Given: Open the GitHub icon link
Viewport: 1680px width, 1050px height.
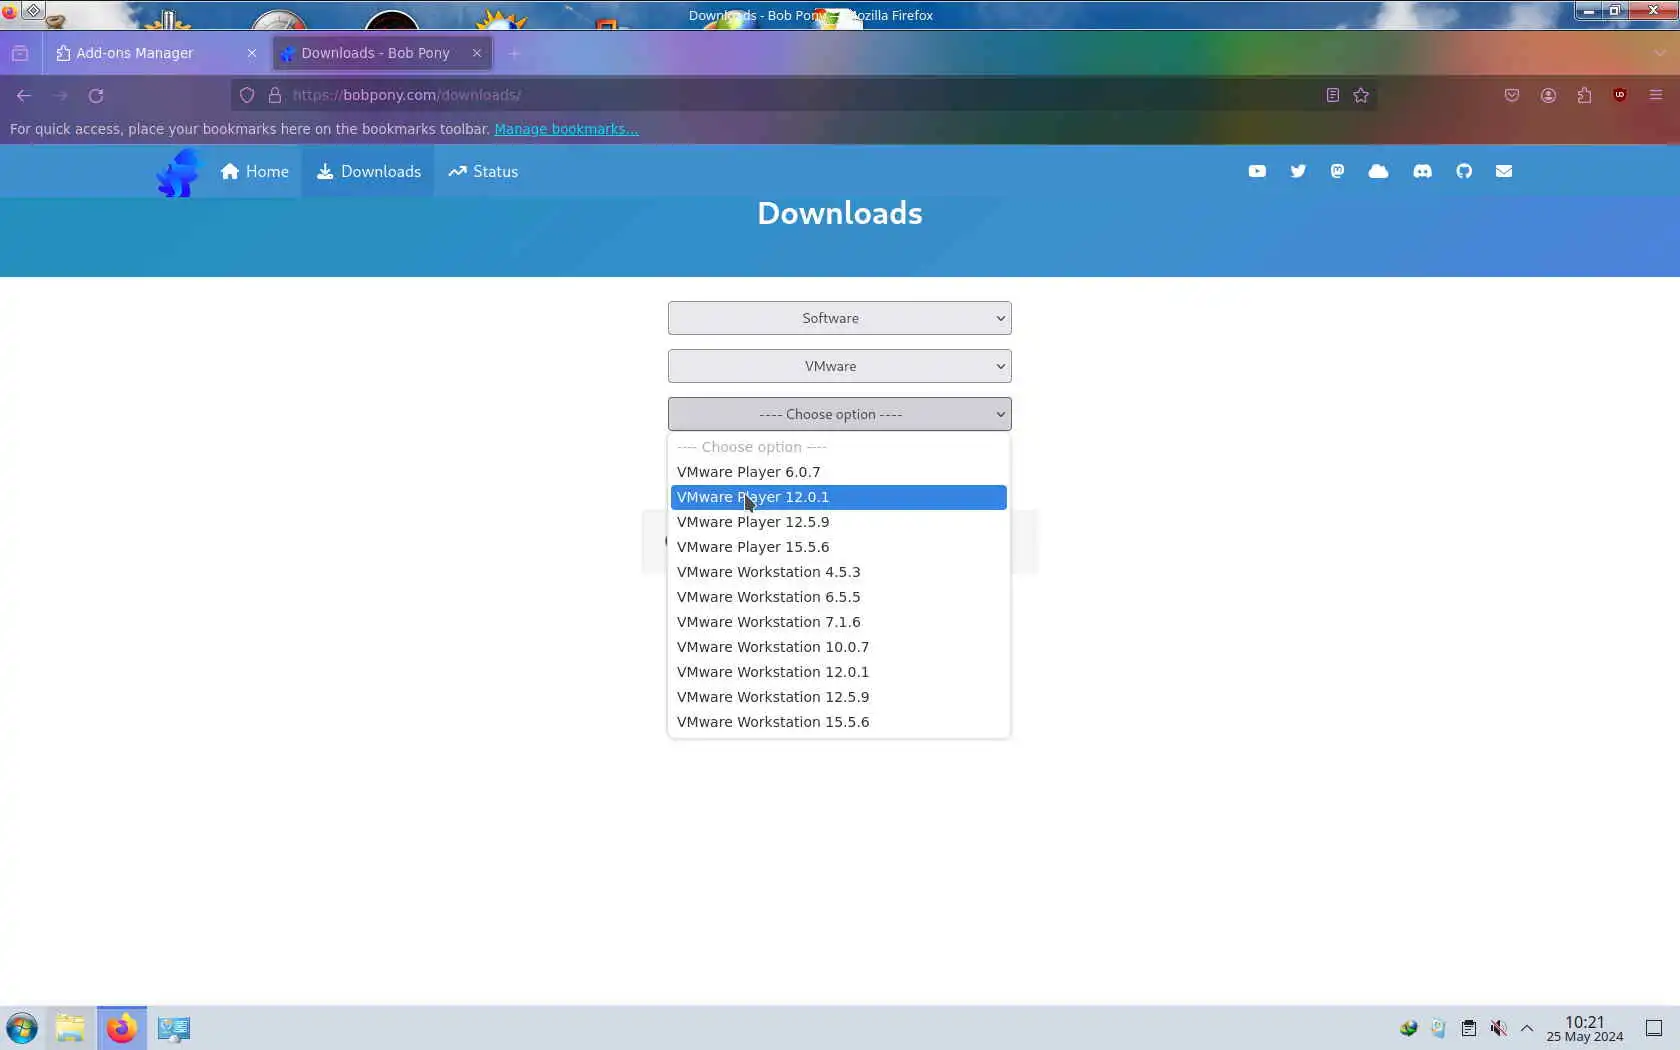Looking at the screenshot, I should tap(1464, 171).
